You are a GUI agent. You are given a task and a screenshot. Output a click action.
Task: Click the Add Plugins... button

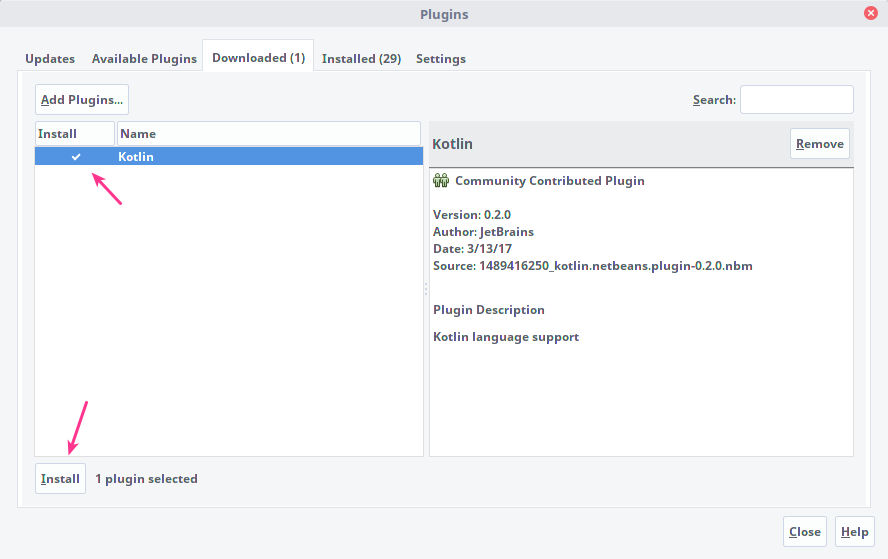pyautogui.click(x=82, y=100)
